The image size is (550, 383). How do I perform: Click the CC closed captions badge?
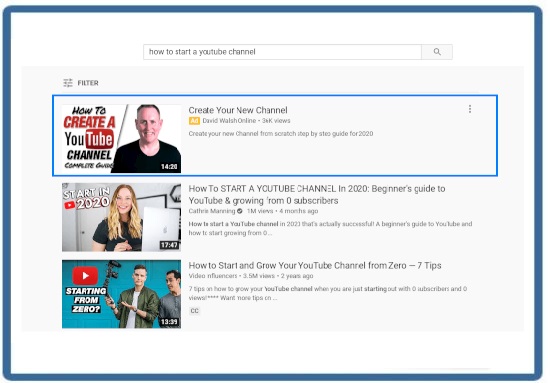[194, 311]
